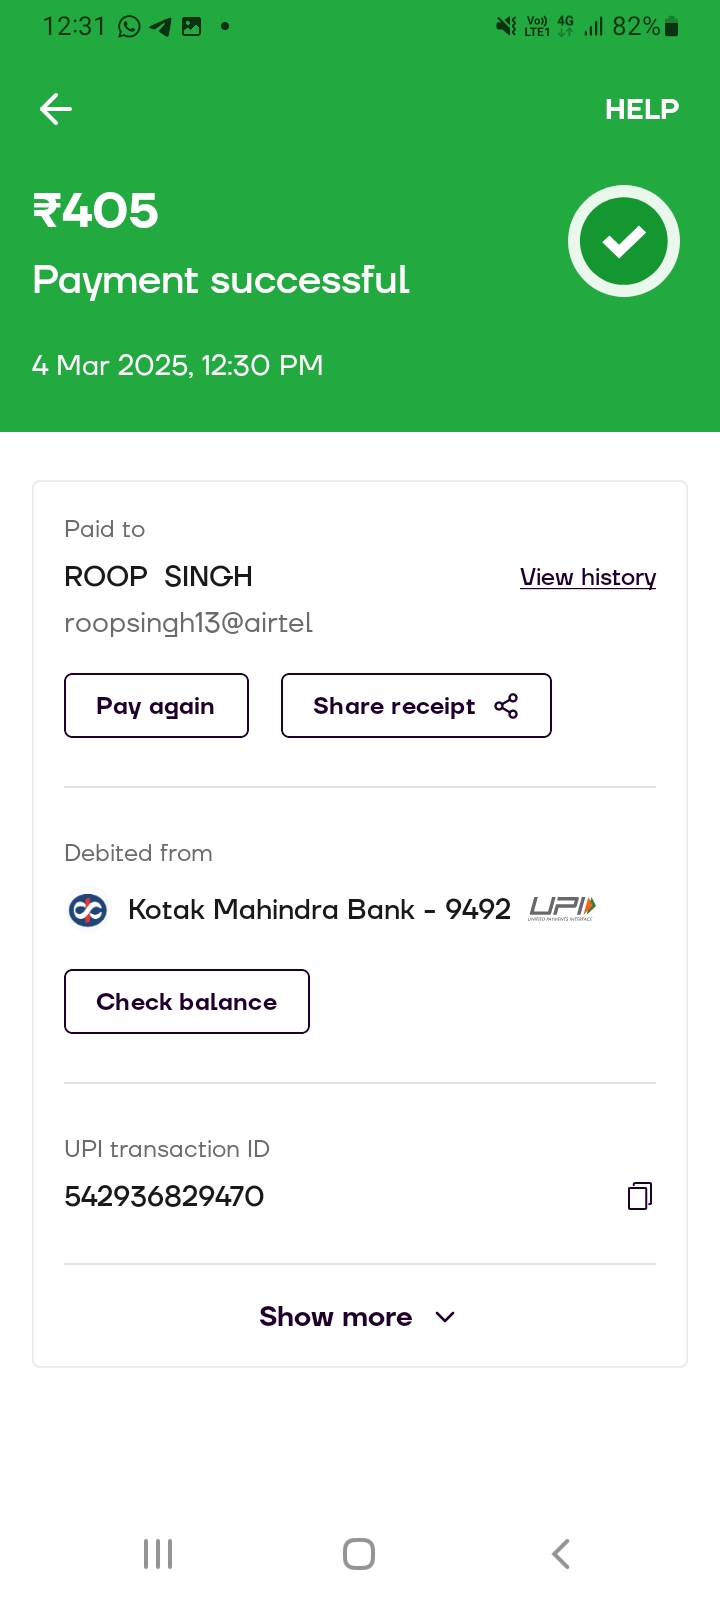This screenshot has height=1600, width=720.
Task: Click the share icon beside Share receipt
Action: [507, 706]
